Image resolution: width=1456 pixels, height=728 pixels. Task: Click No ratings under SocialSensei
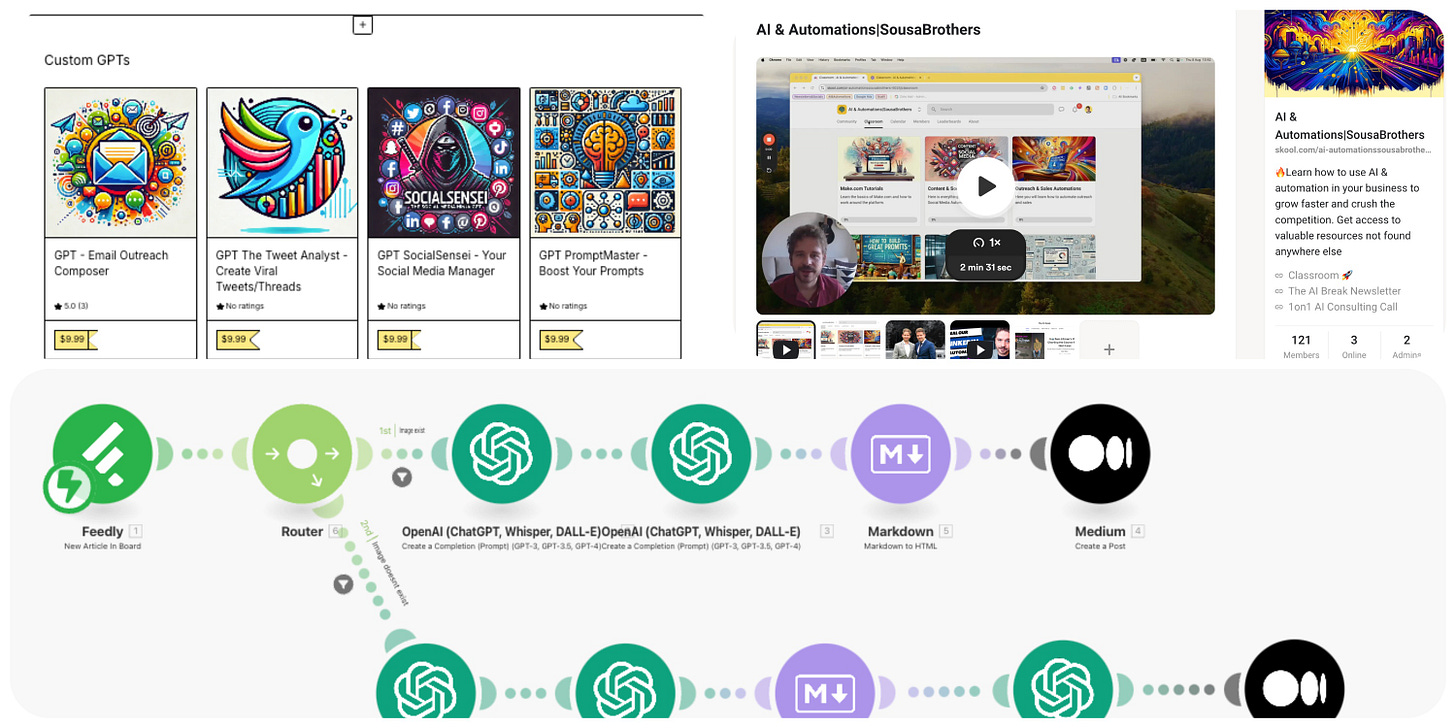[x=401, y=306]
